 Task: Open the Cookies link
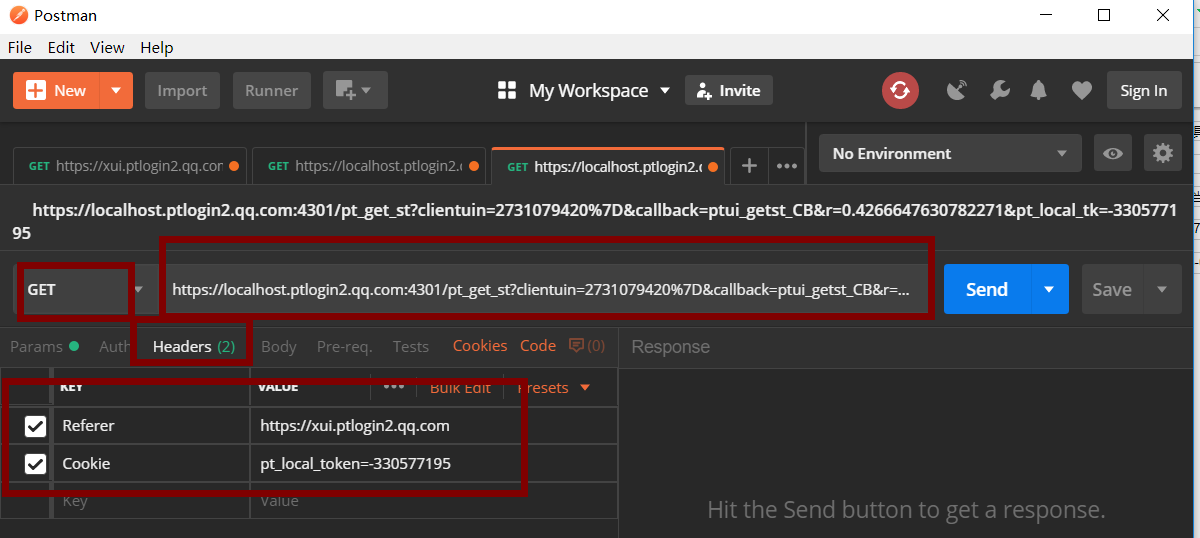pyautogui.click(x=480, y=346)
